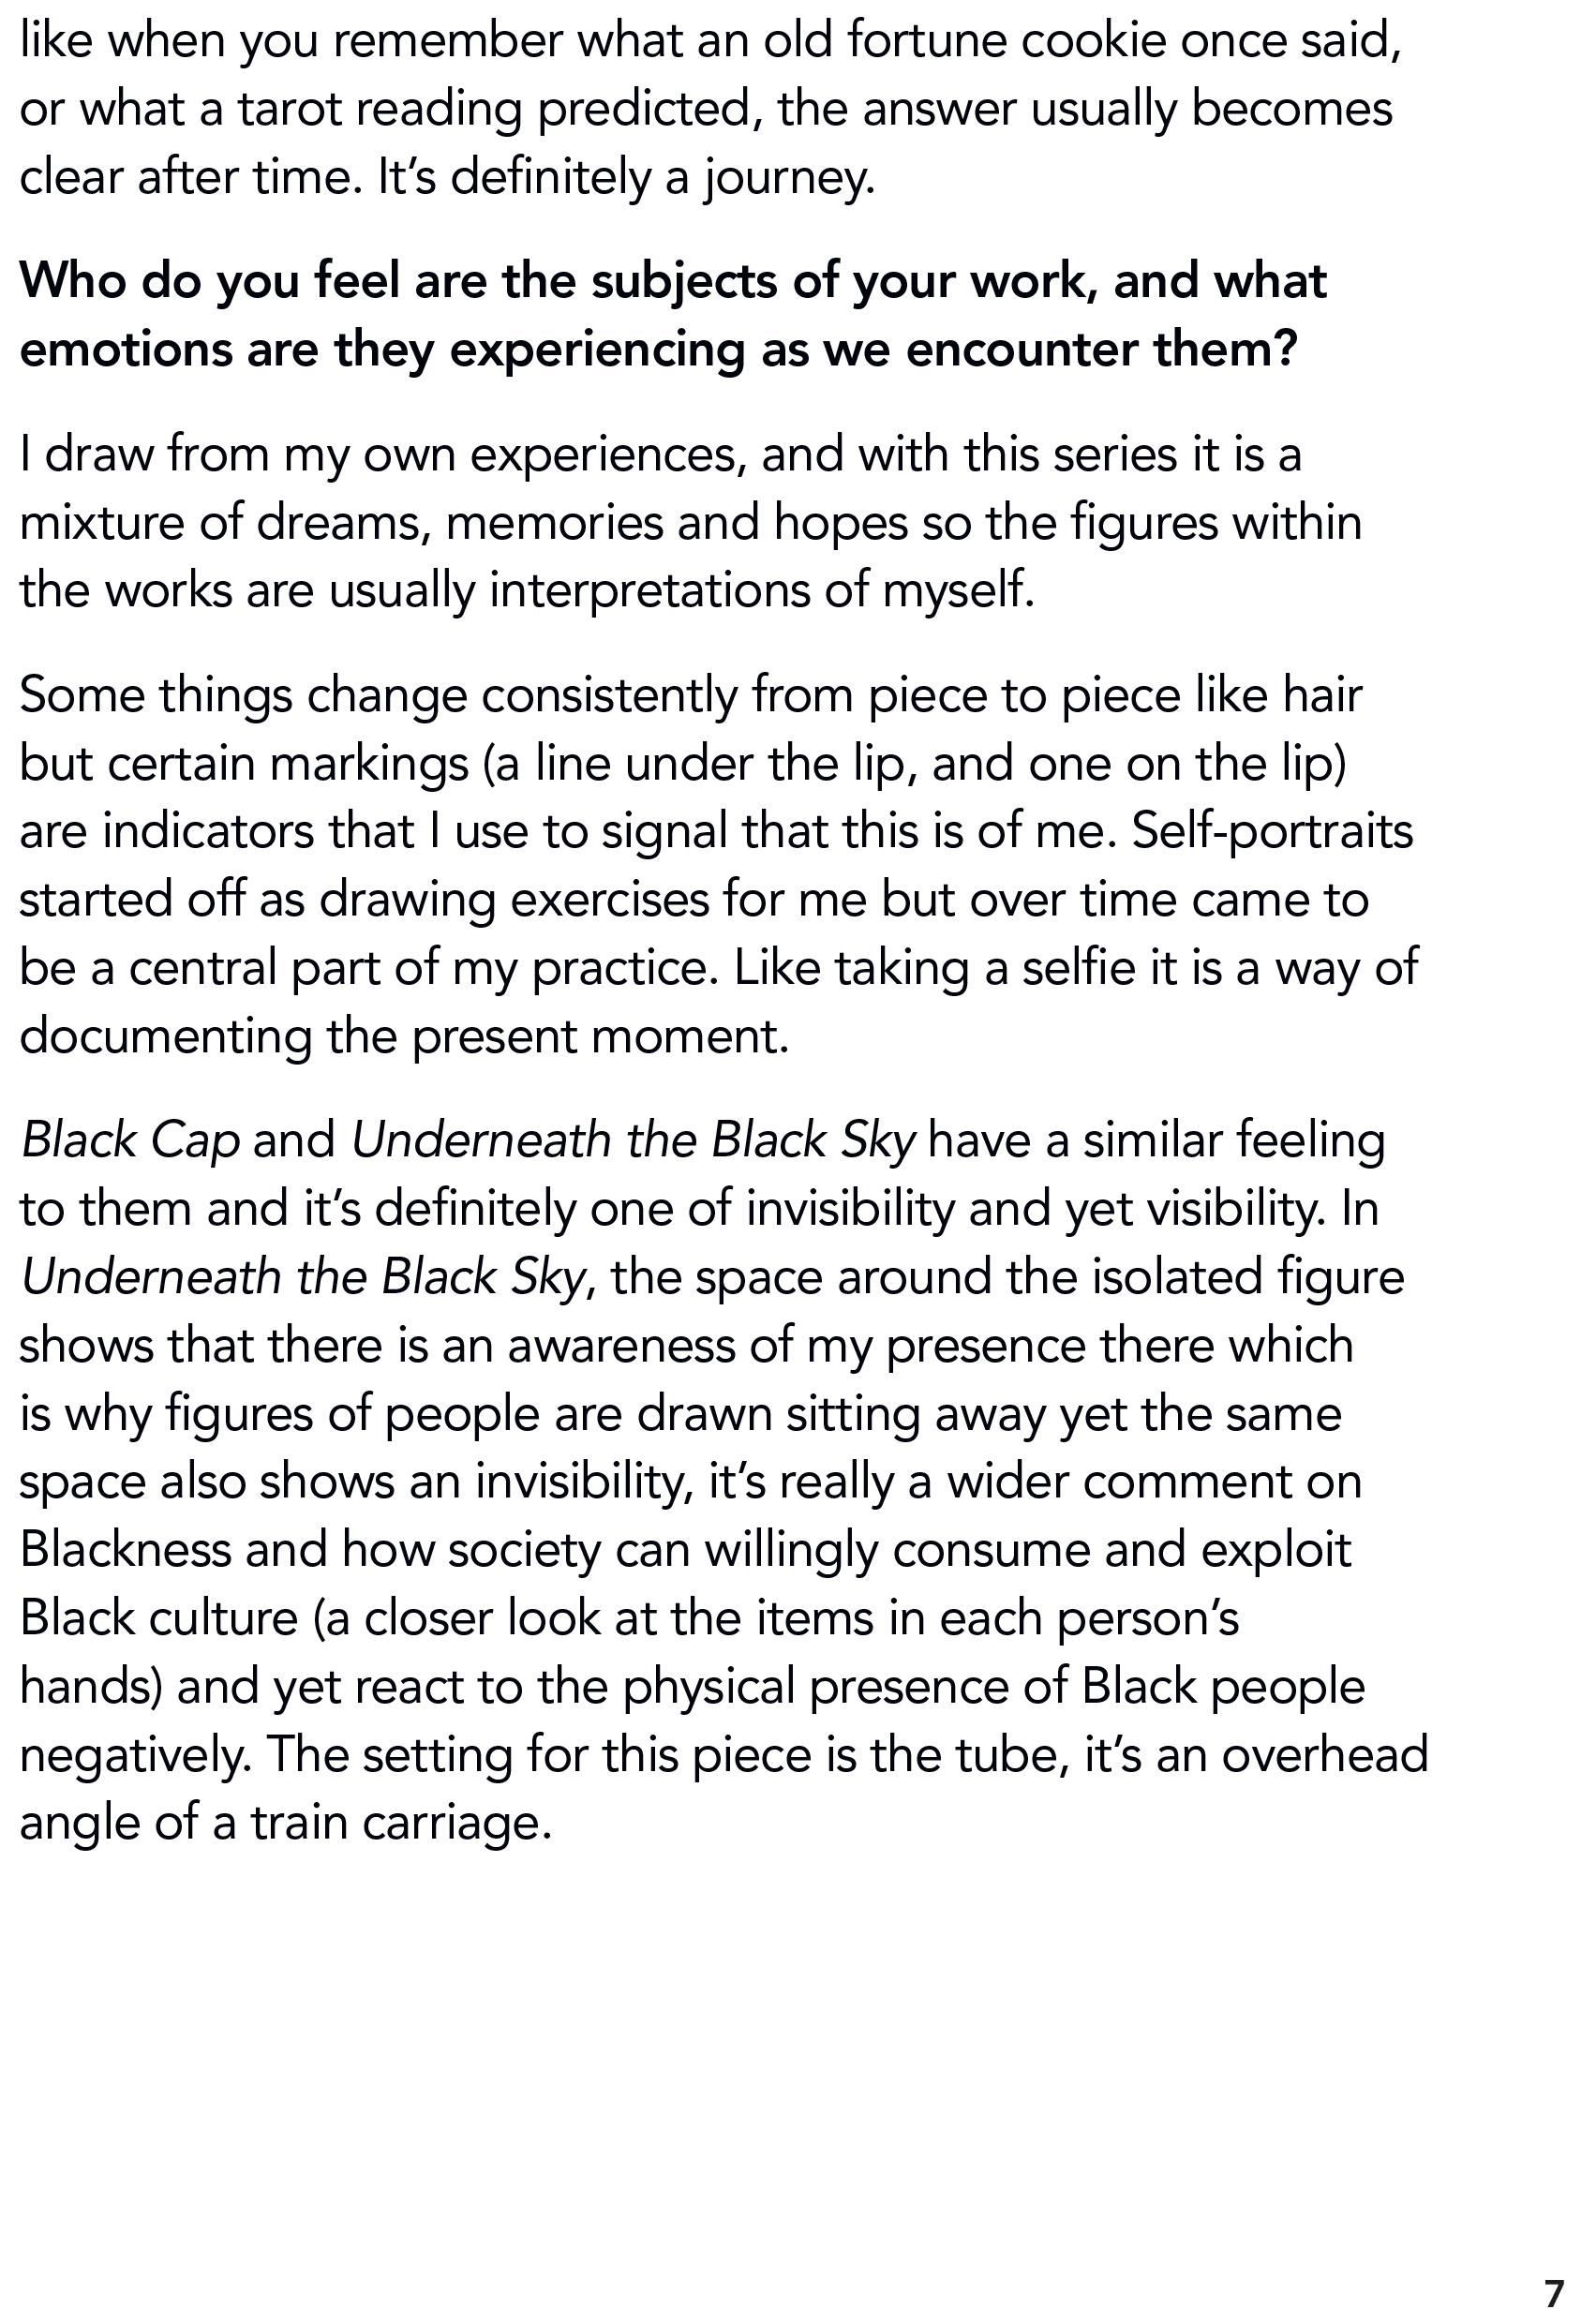Viewport: 1596px width, 2324px height.
Task: Click the word "markings"
Action: click(369, 764)
